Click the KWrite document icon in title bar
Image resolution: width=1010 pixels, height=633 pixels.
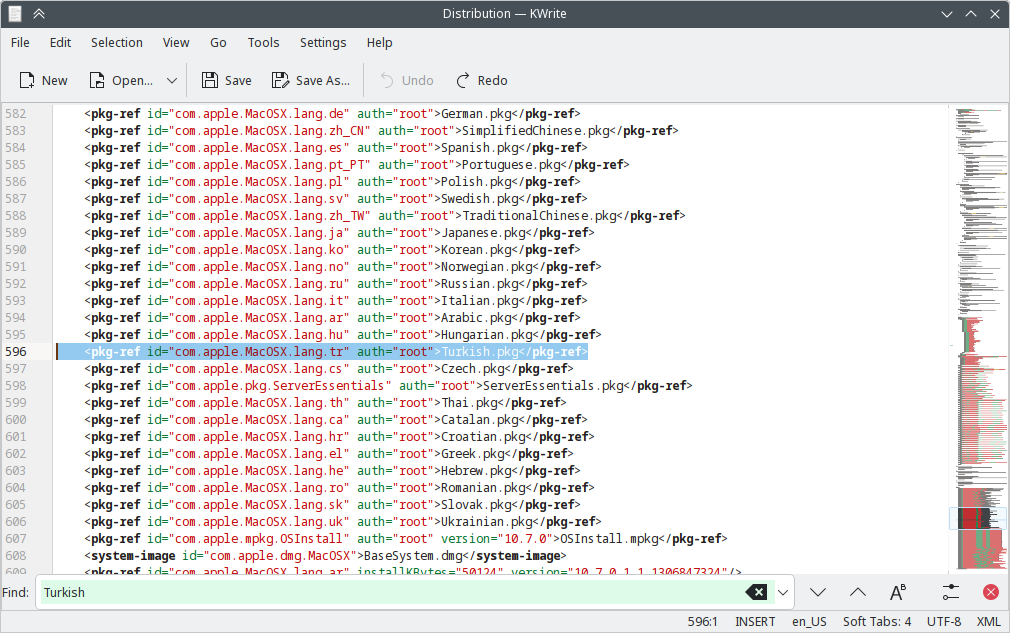point(15,14)
